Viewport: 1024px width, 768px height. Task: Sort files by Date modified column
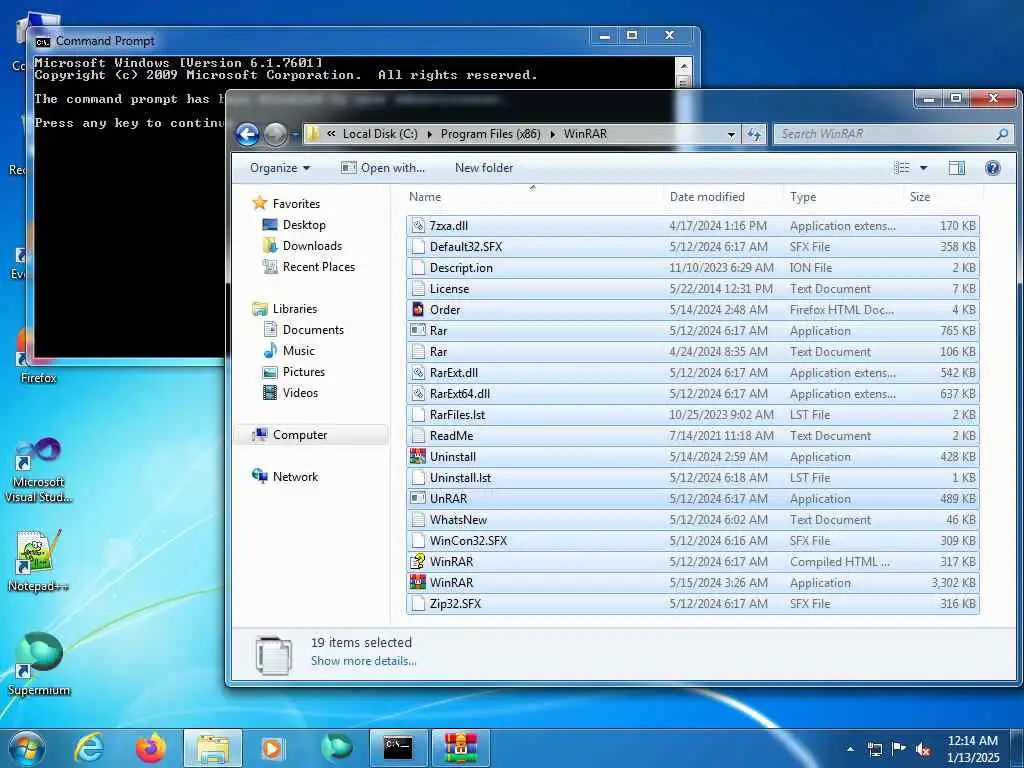pos(707,197)
